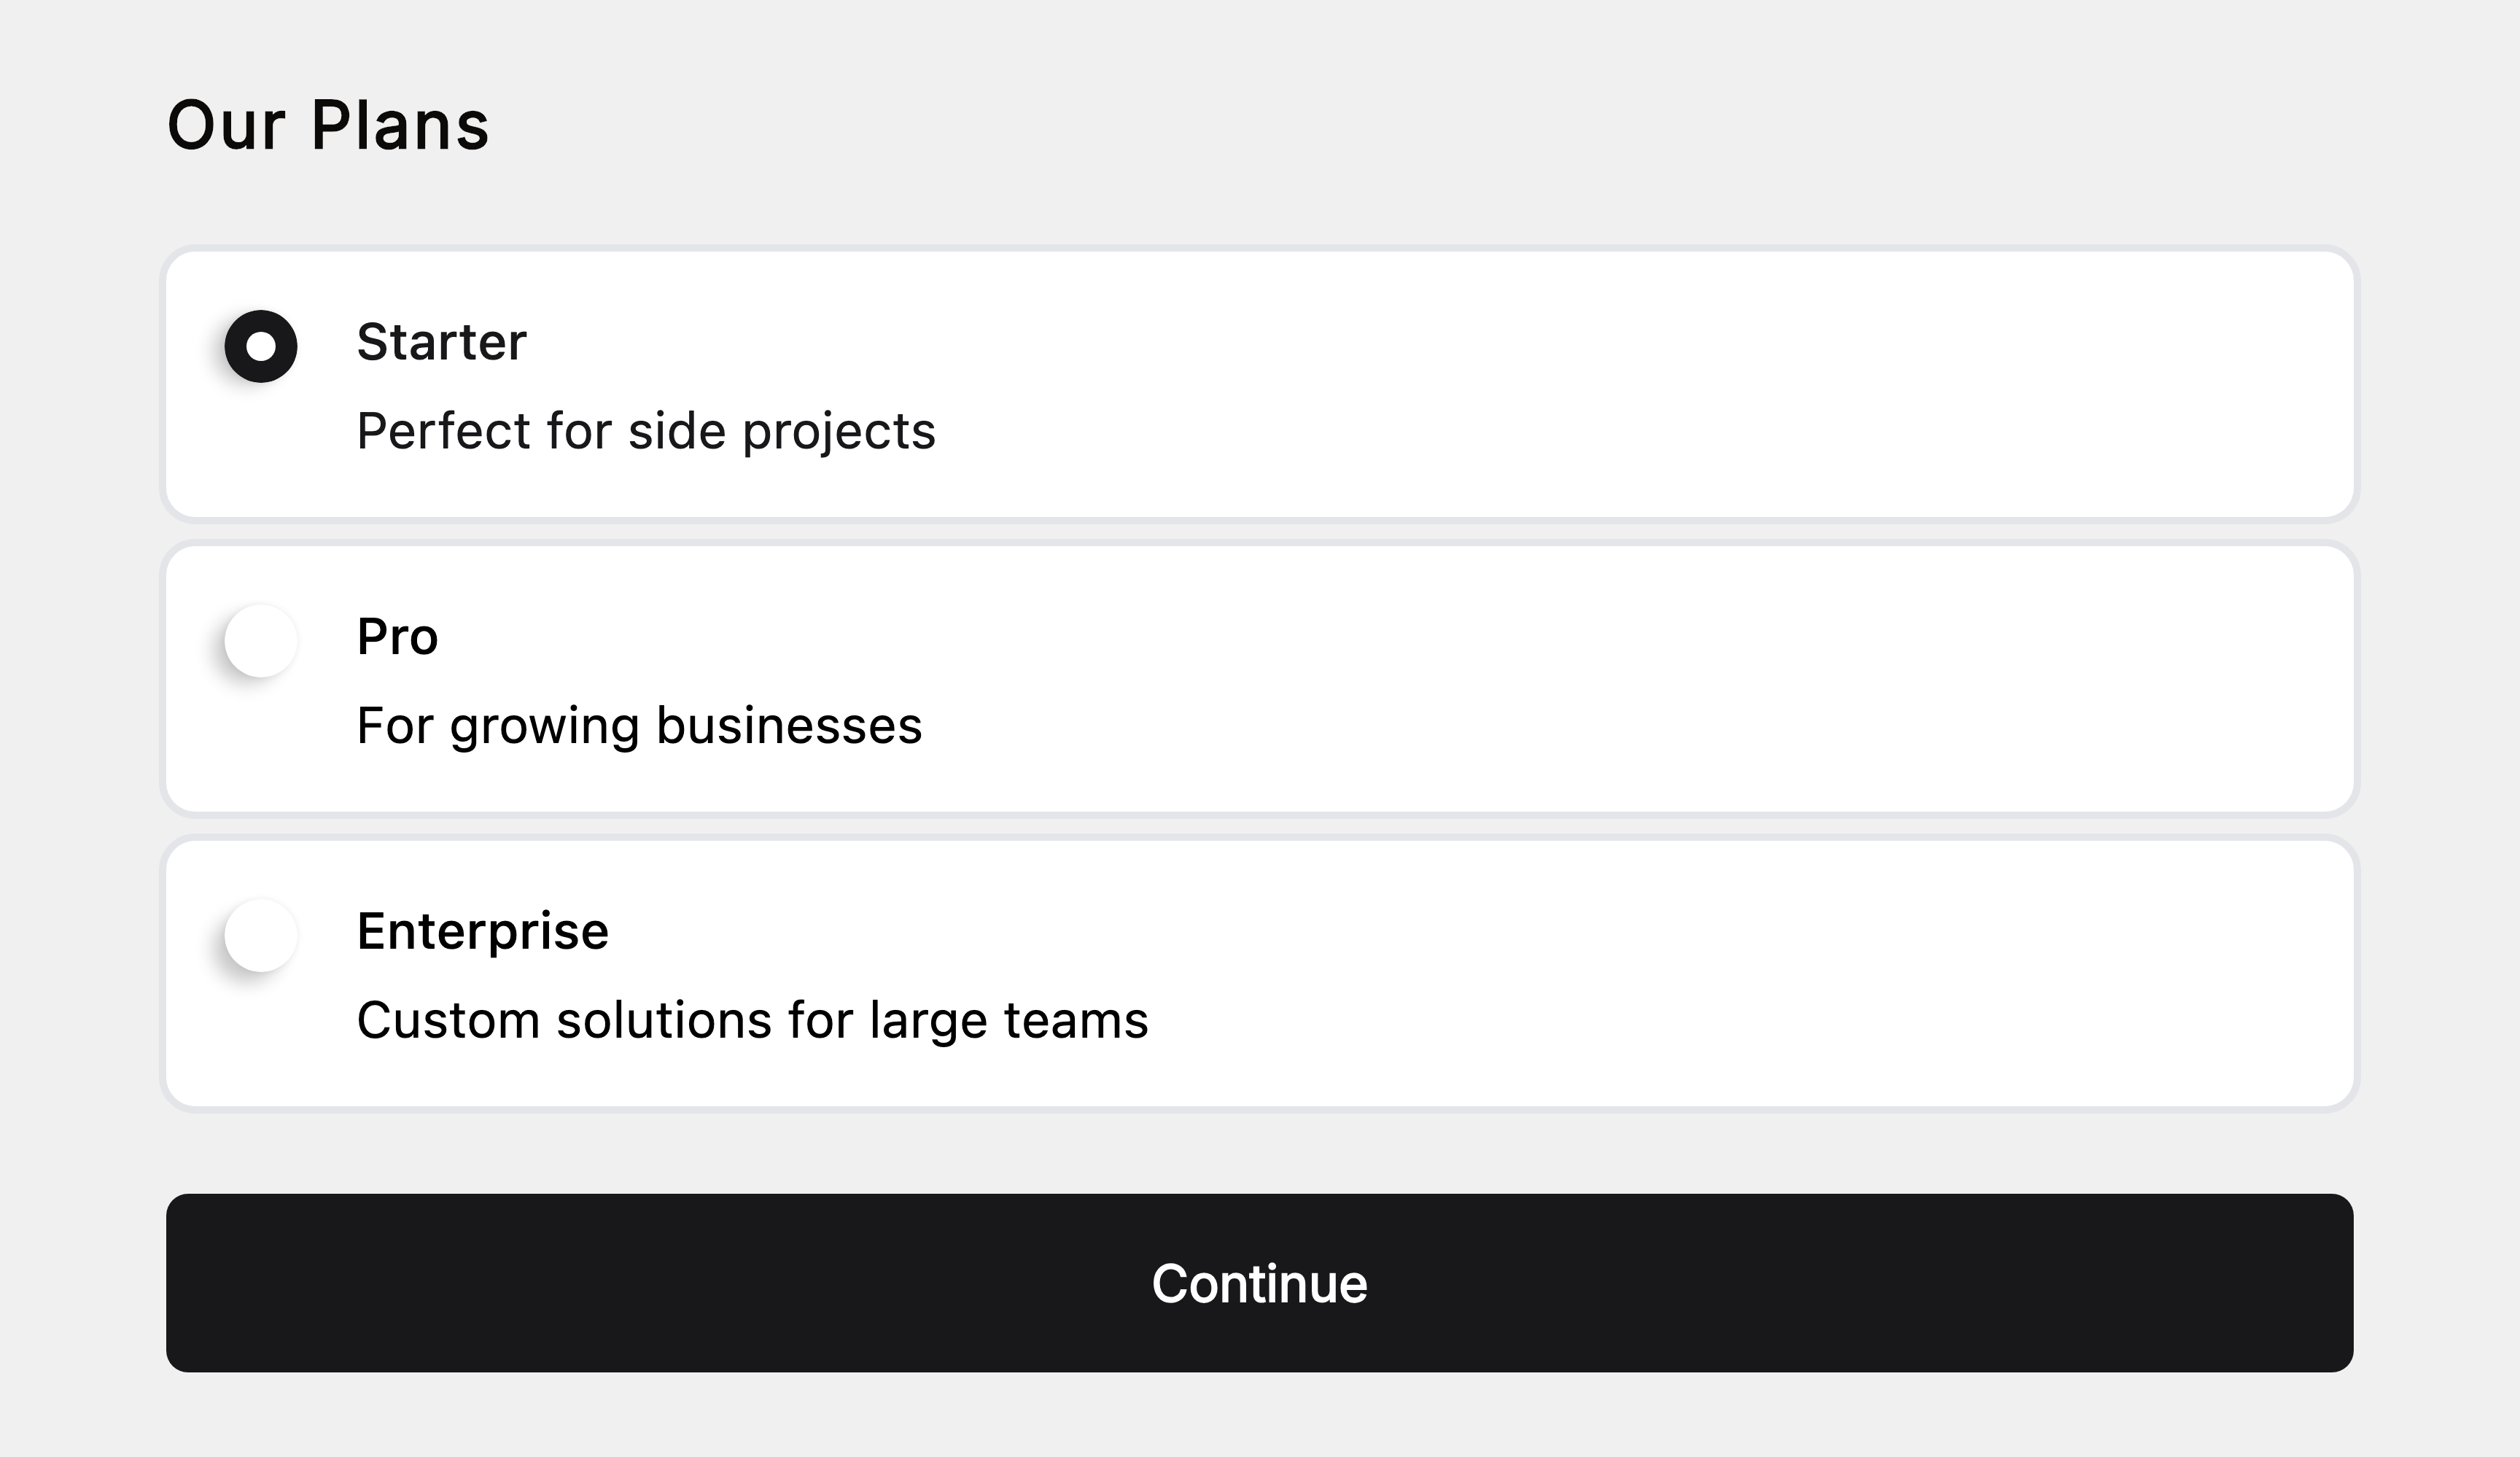Choose the plan for growing businesses
This screenshot has width=2520, height=1457.
(261, 641)
